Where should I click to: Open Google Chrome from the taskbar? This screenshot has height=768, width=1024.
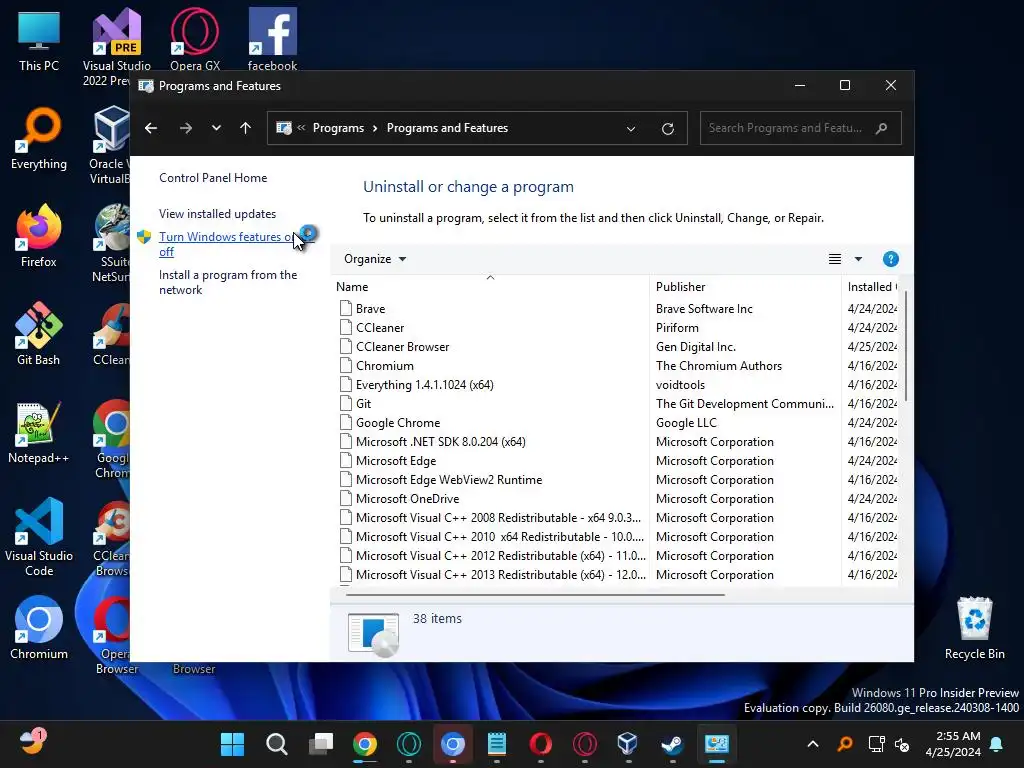[364, 744]
